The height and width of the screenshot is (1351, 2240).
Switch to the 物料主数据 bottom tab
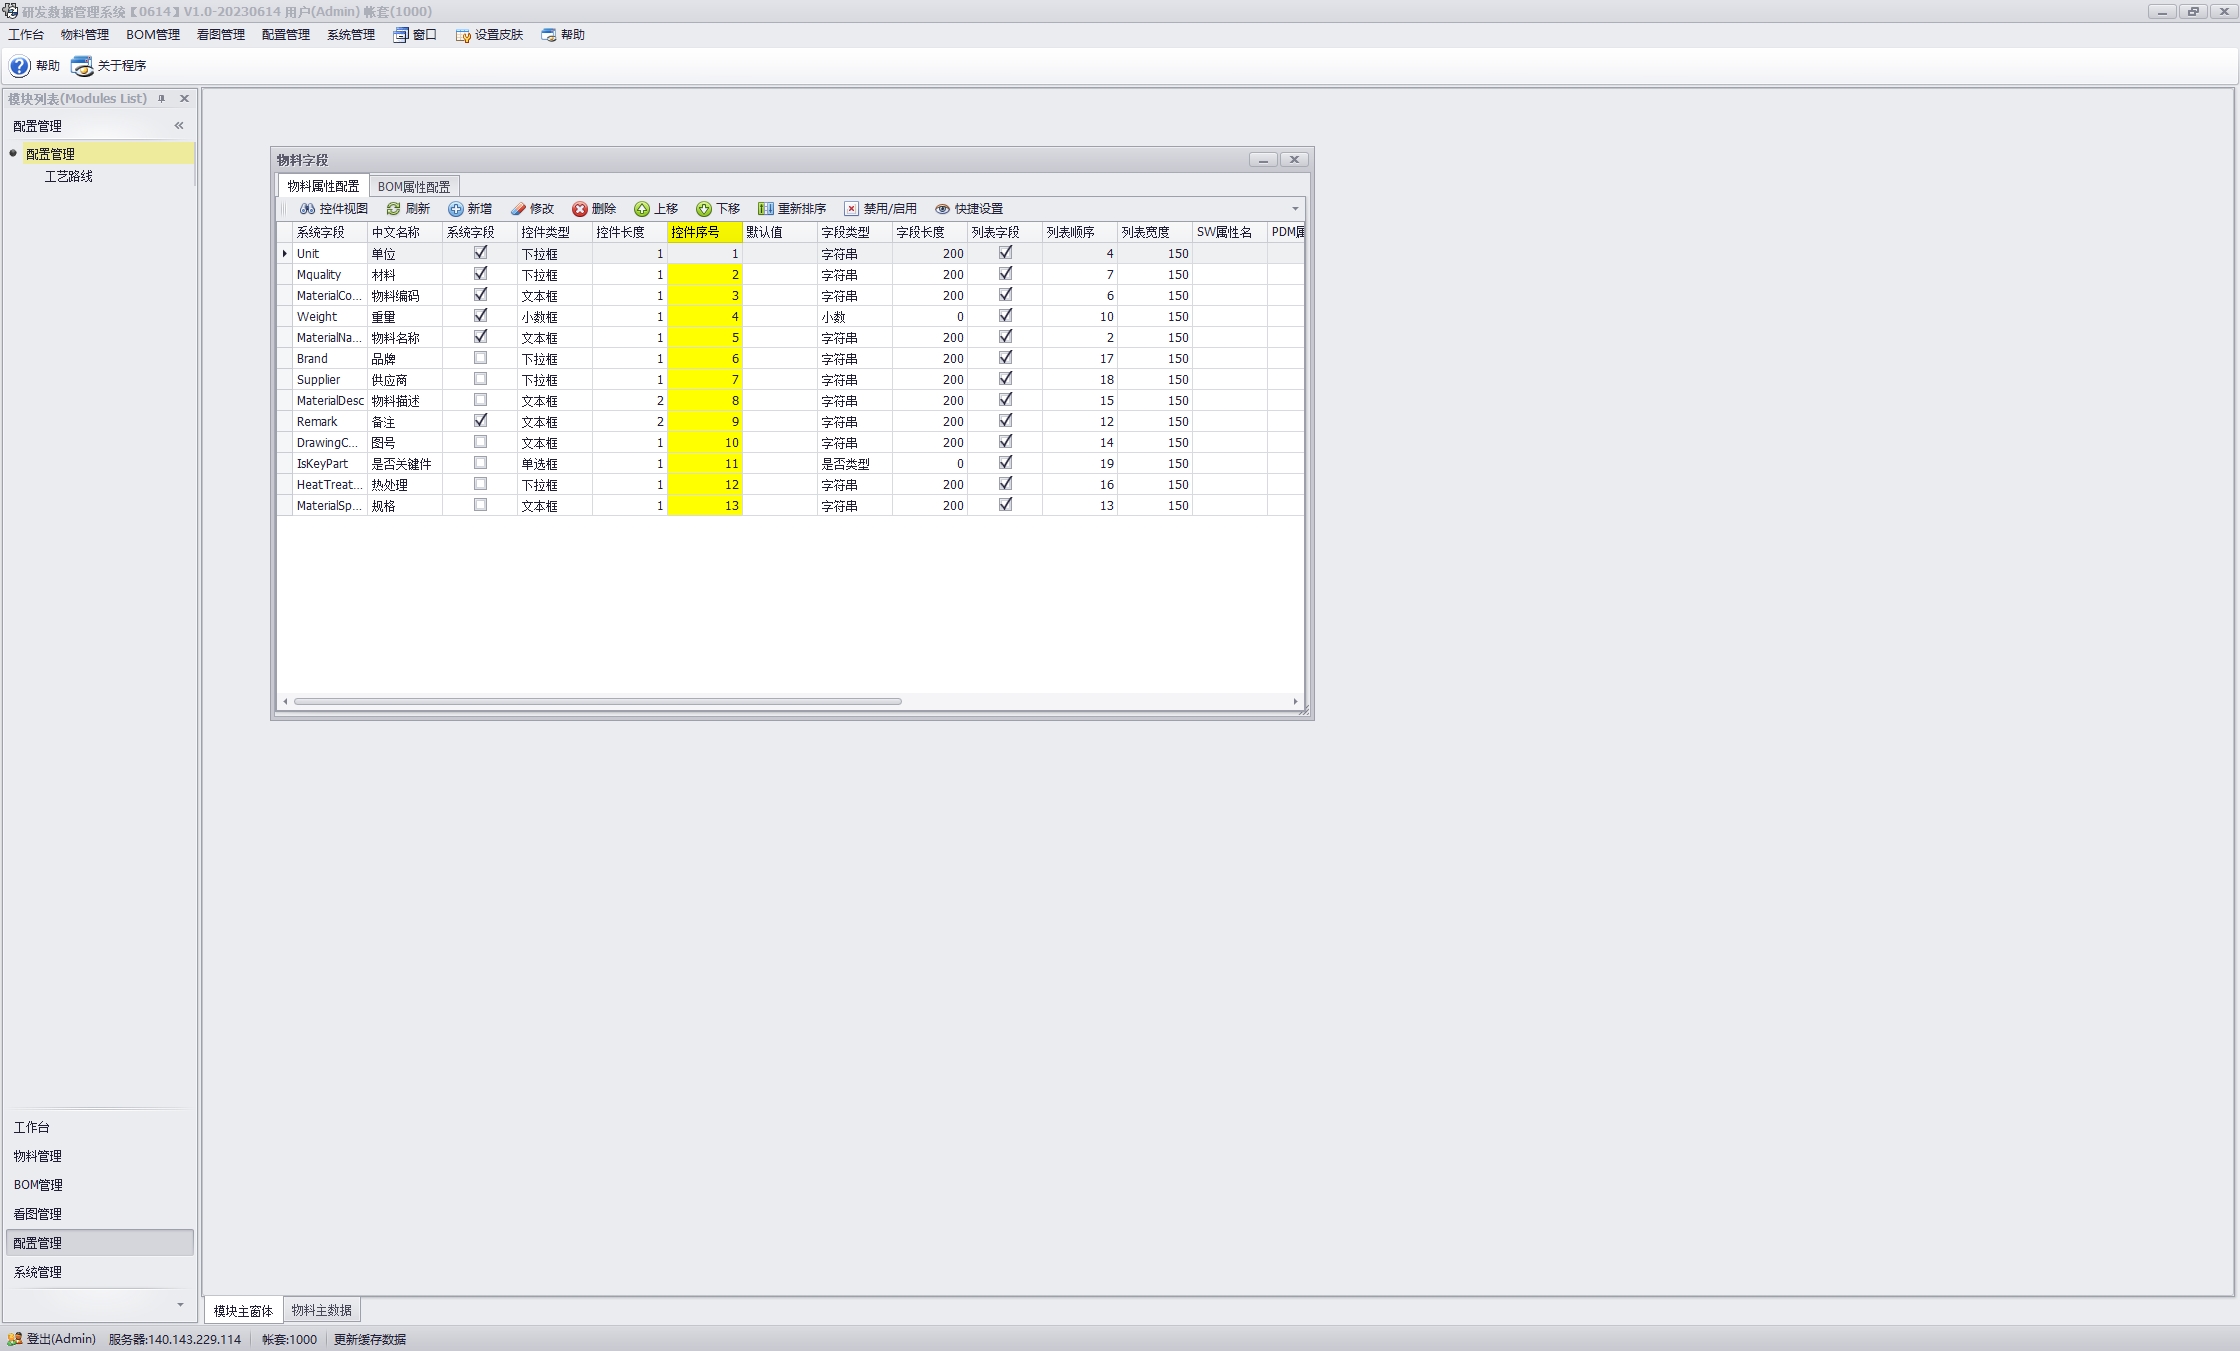(x=321, y=1310)
